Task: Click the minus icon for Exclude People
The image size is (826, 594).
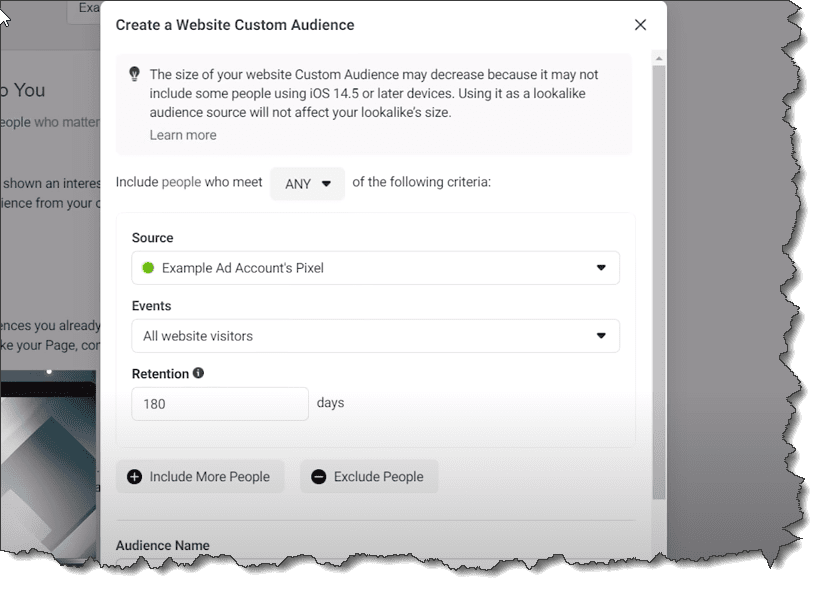Action: 318,477
